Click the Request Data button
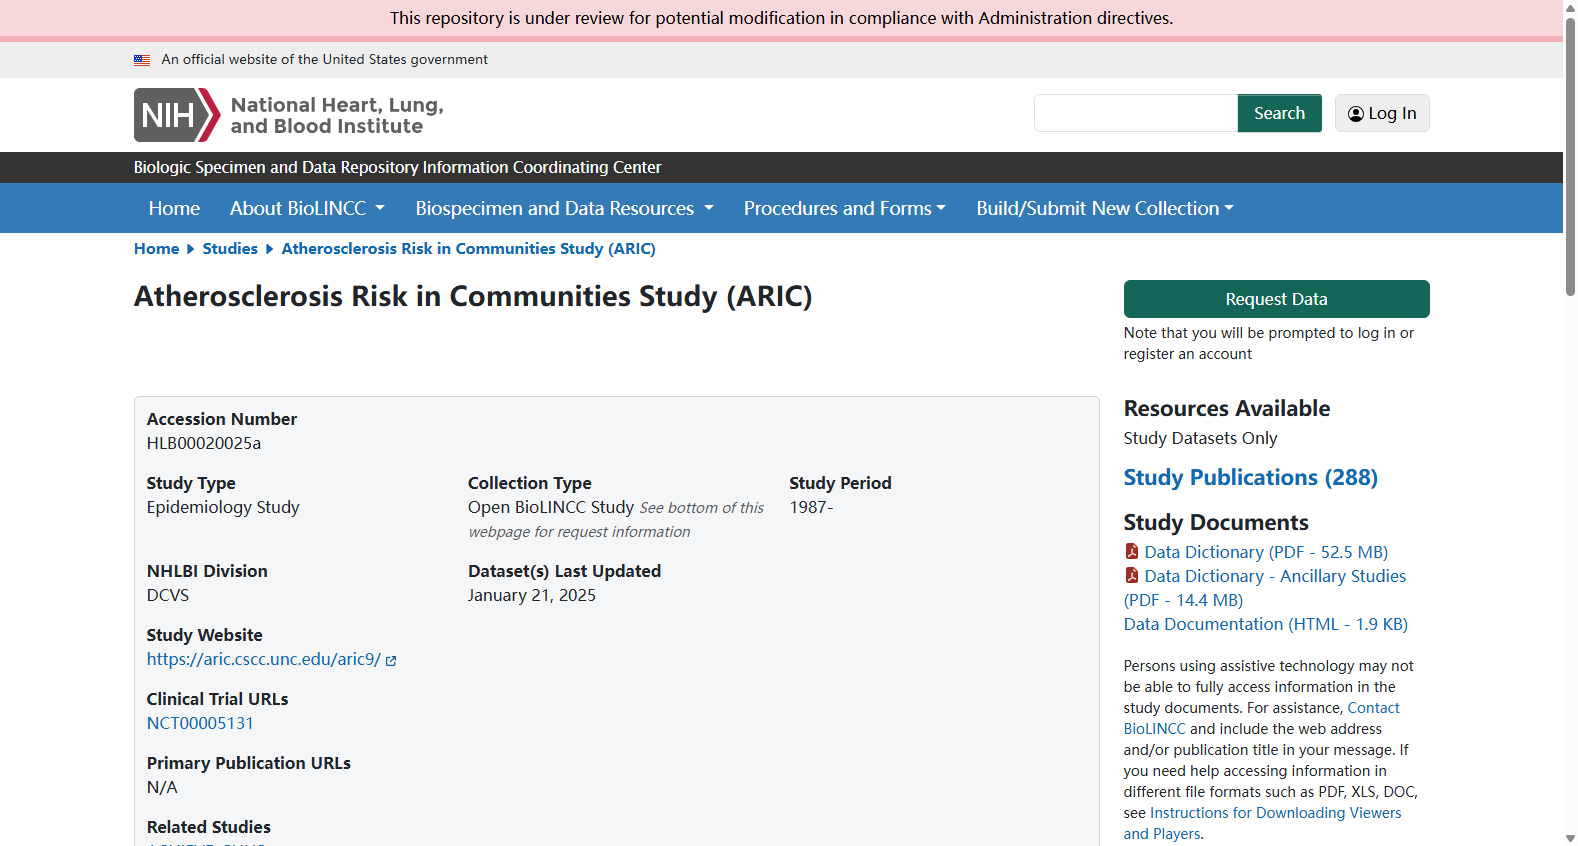The height and width of the screenshot is (846, 1578). 1276,299
